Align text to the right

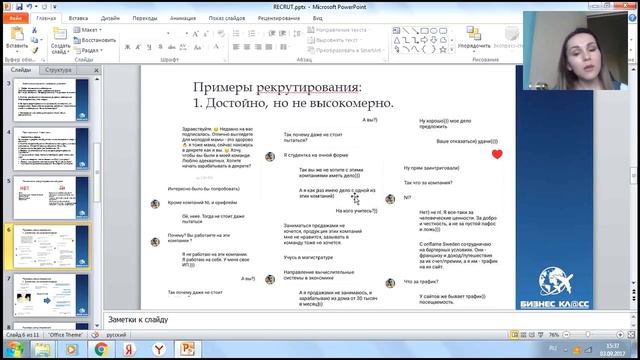258,47
